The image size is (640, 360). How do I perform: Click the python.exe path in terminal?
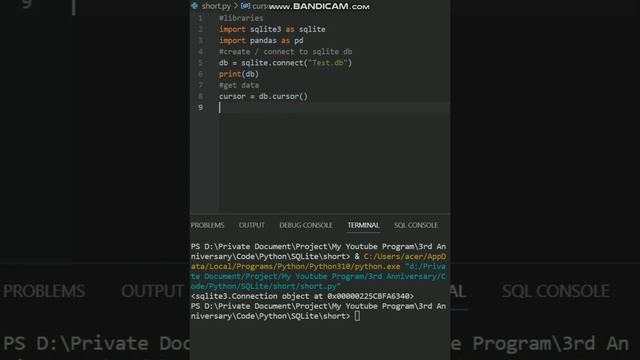pos(318,261)
